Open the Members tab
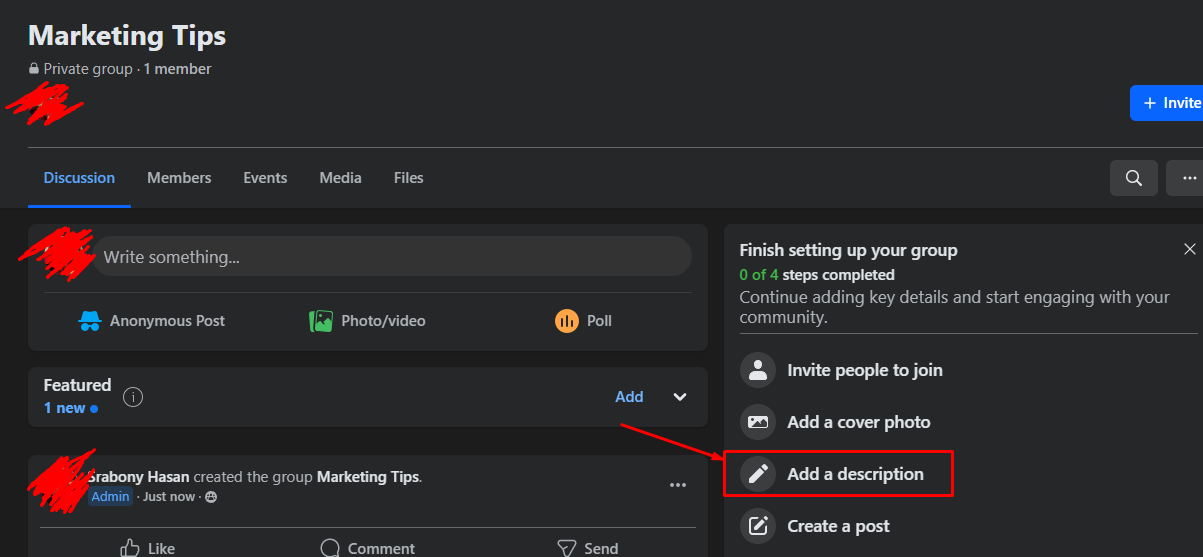Viewport: 1203px width, 557px height. [179, 178]
